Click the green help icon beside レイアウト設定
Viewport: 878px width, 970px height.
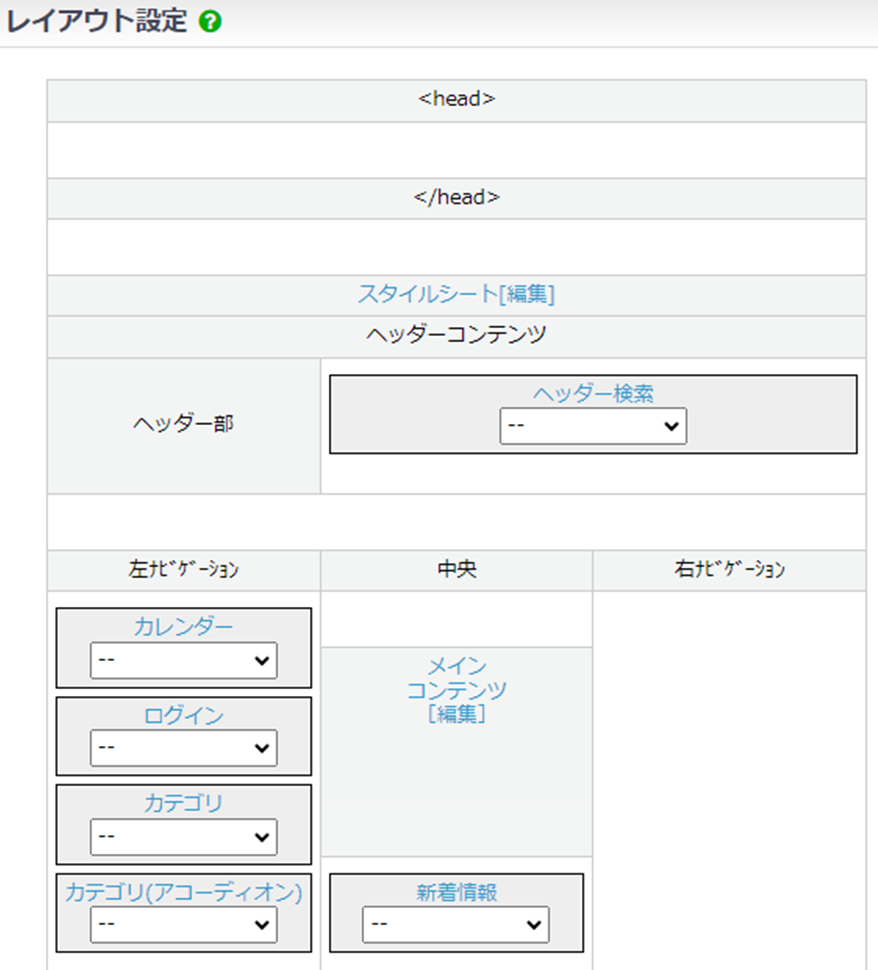(x=210, y=23)
